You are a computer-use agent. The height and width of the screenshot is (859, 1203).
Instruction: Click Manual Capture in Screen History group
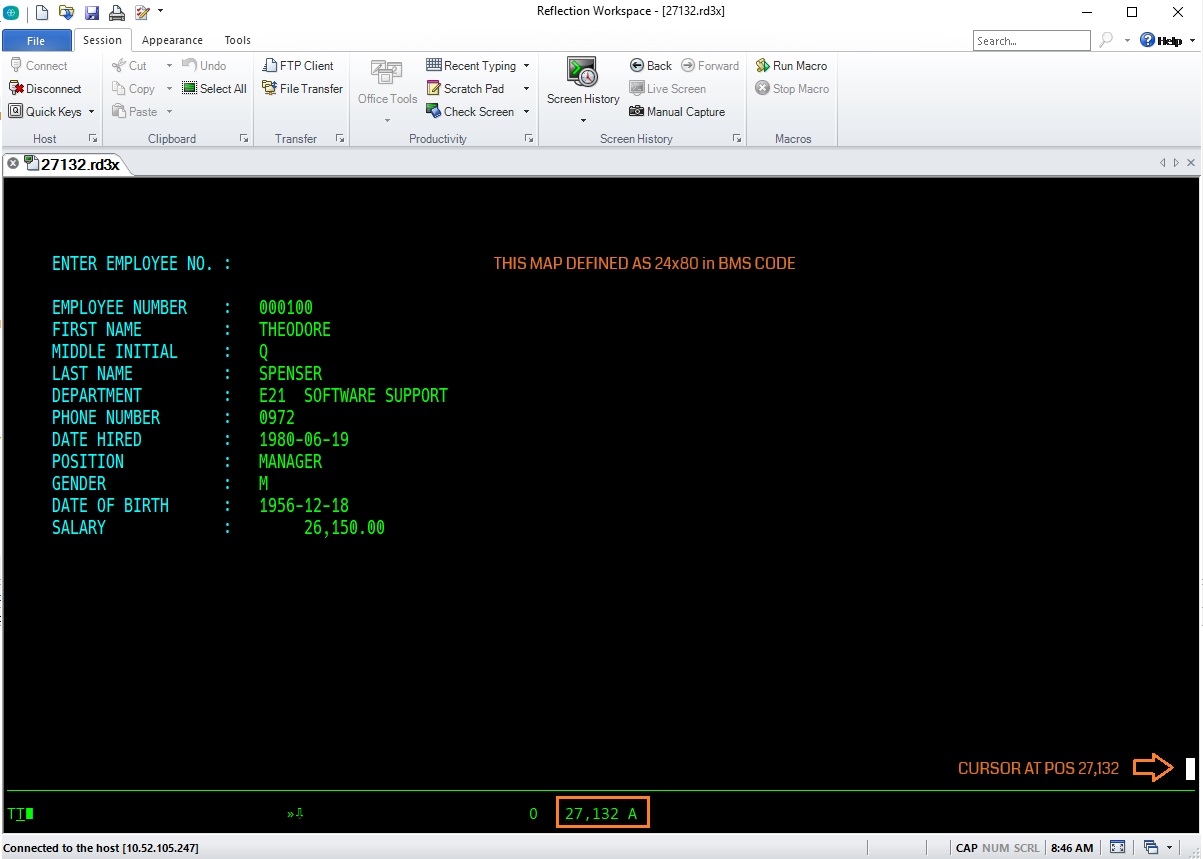pos(678,111)
